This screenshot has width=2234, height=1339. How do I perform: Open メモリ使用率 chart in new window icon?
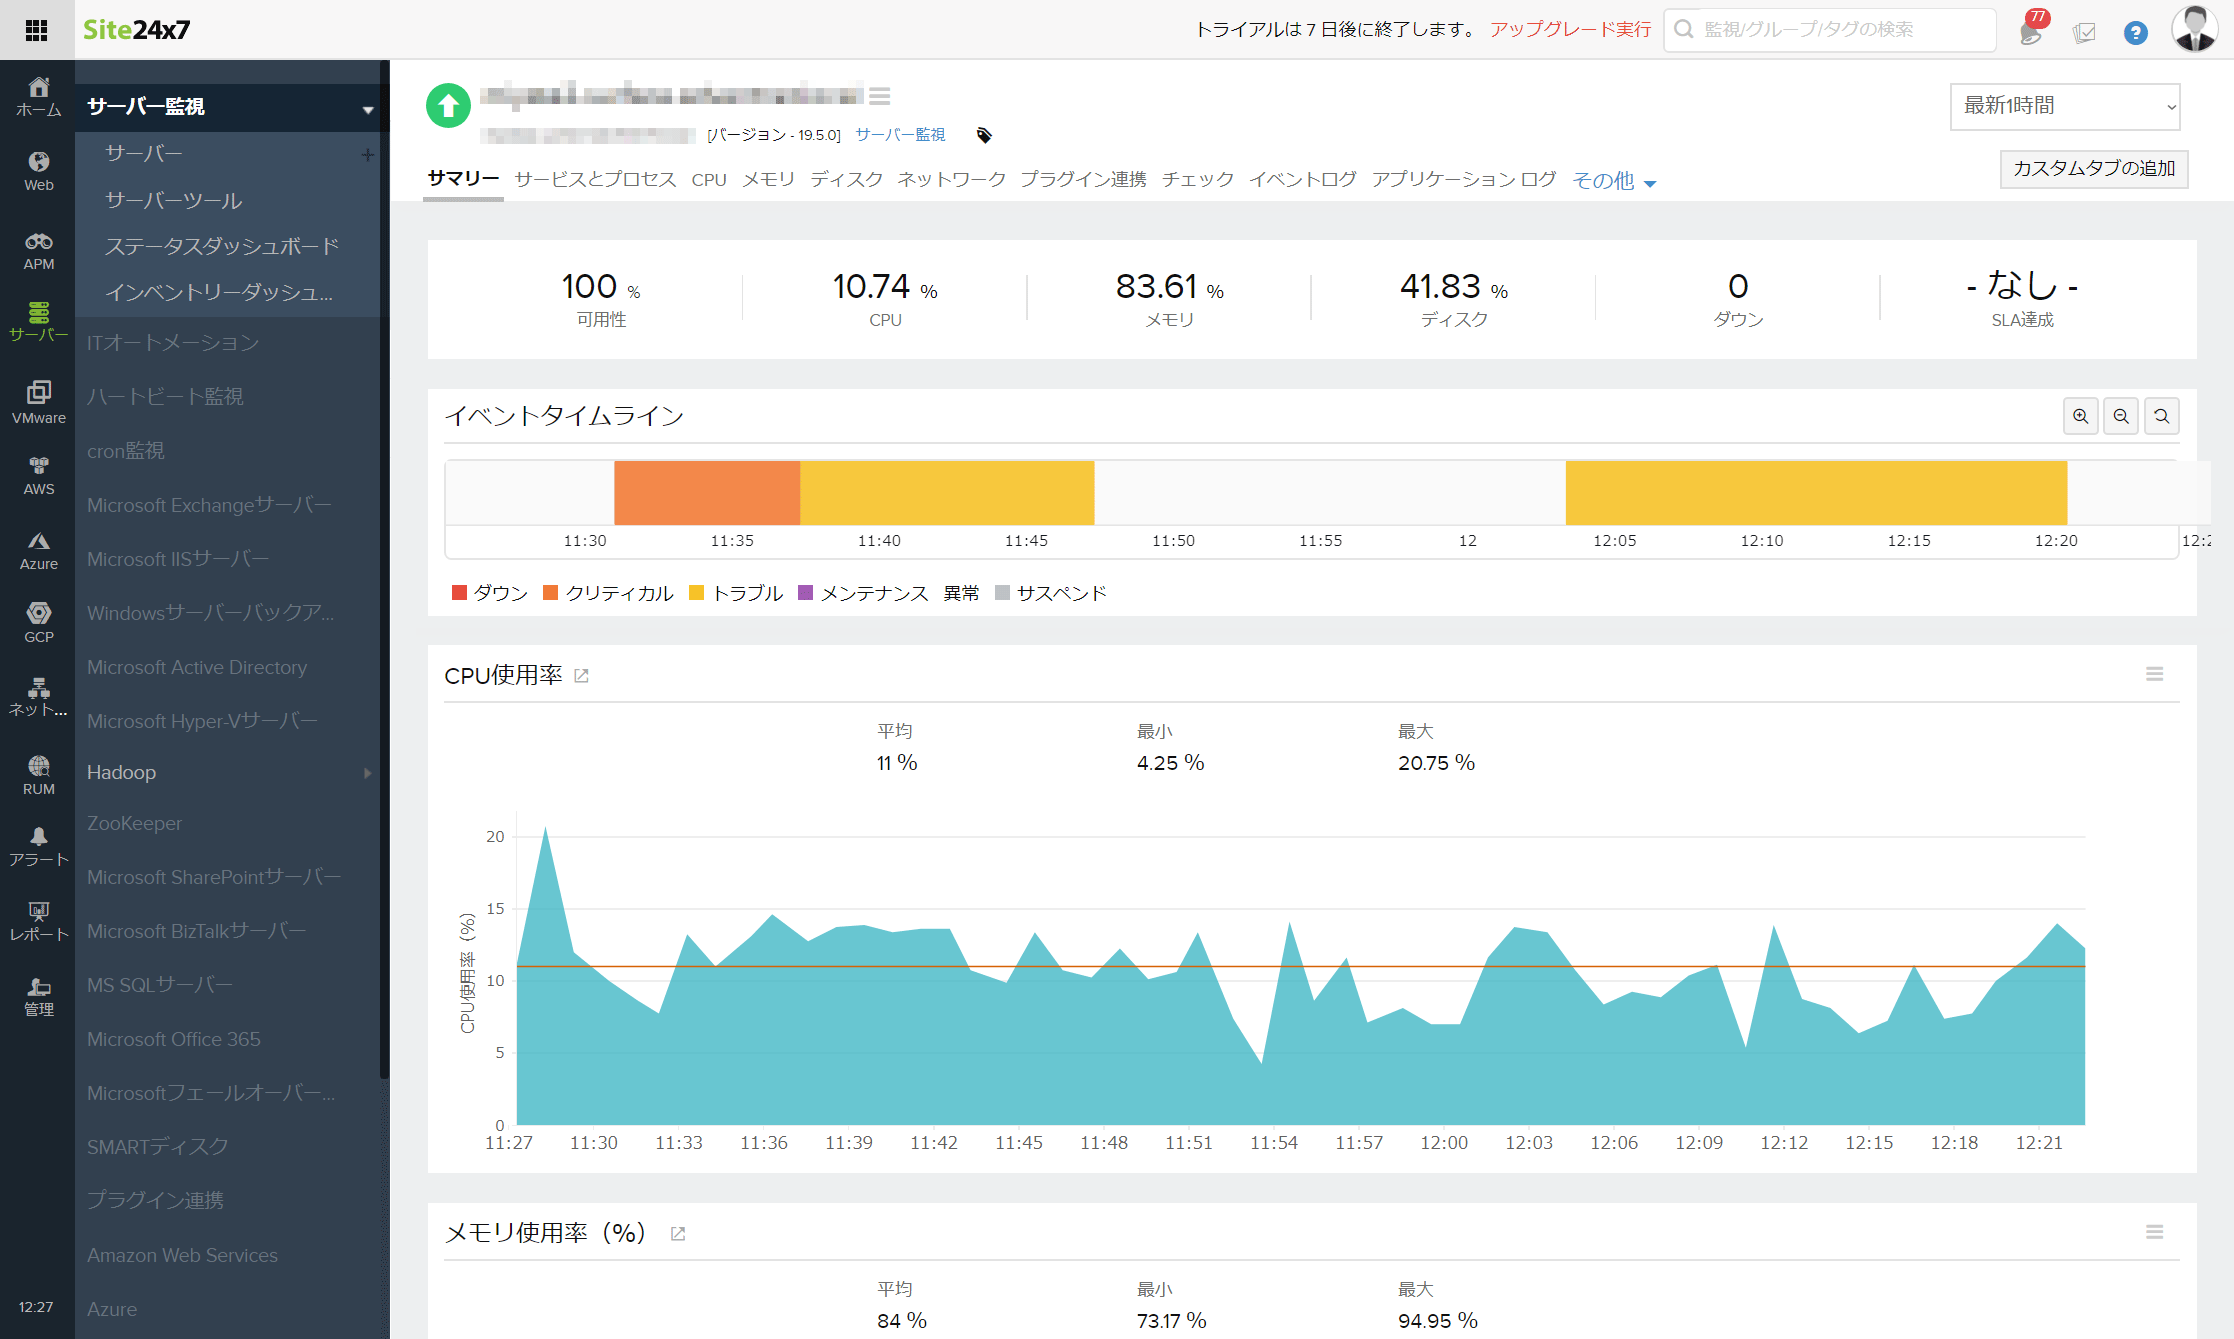point(677,1233)
